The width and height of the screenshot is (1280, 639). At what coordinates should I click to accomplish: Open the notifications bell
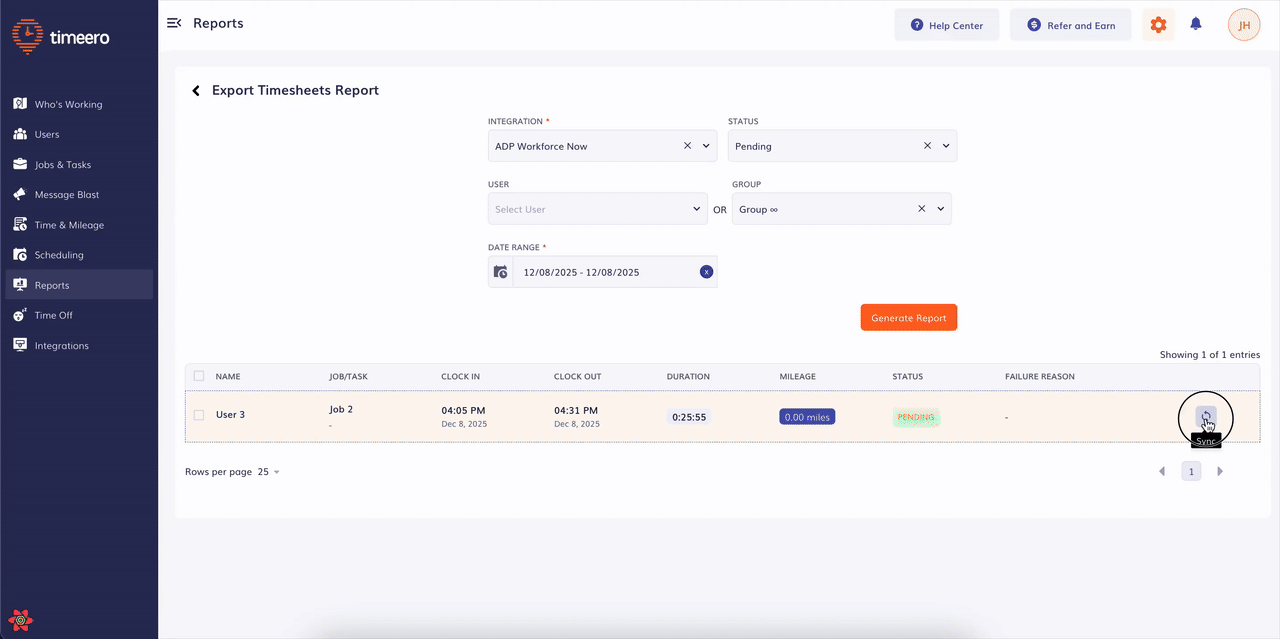tap(1195, 25)
